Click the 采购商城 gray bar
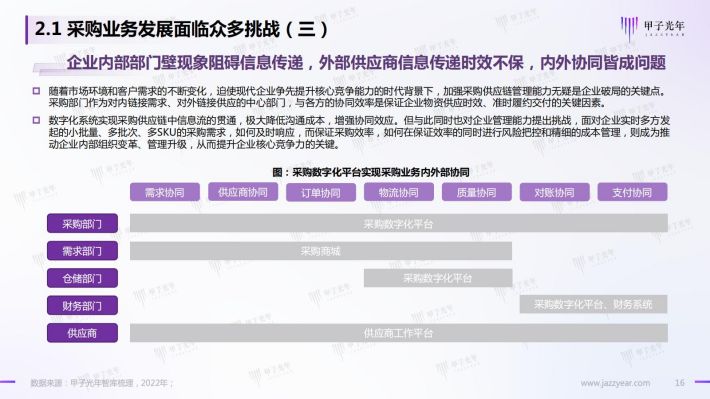The height and width of the screenshot is (399, 710). pyautogui.click(x=321, y=251)
